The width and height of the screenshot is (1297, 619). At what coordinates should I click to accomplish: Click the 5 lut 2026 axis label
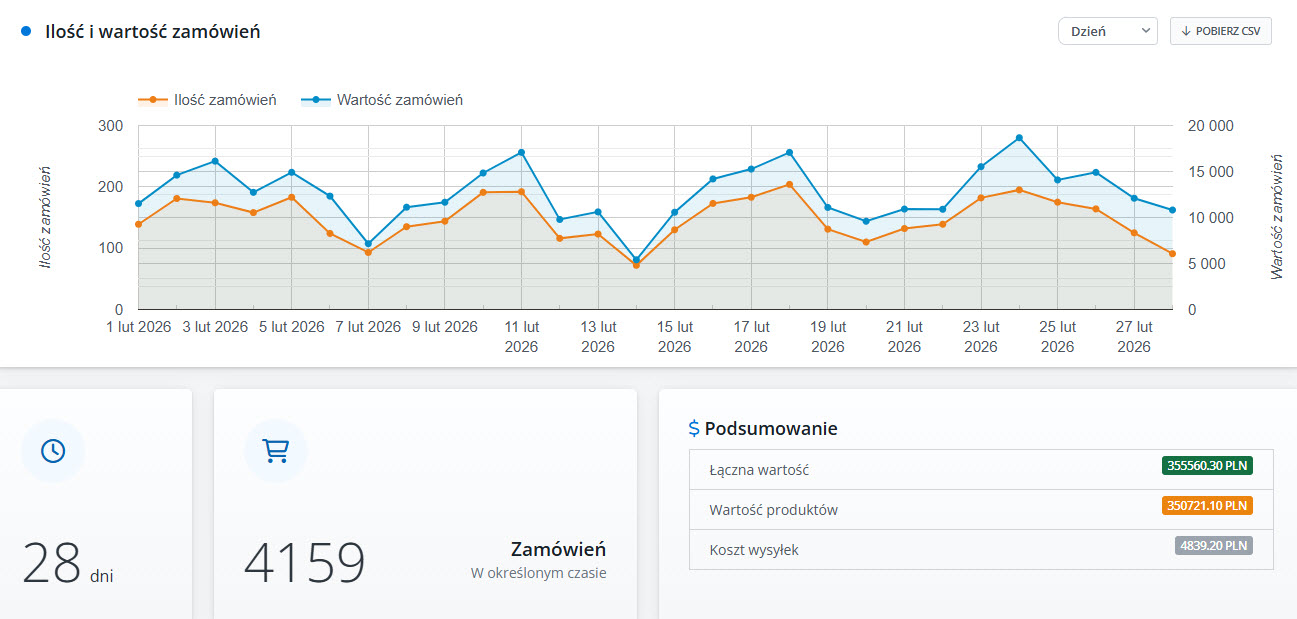point(291,327)
